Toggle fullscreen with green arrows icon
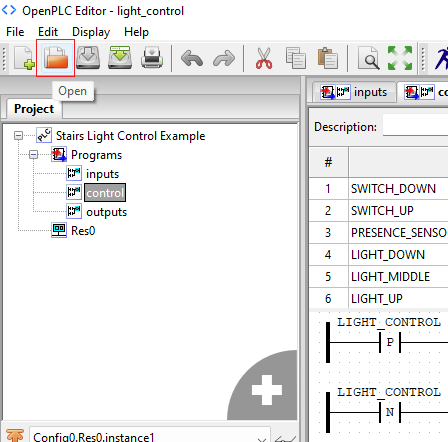This screenshot has width=448, height=442. click(x=400, y=58)
